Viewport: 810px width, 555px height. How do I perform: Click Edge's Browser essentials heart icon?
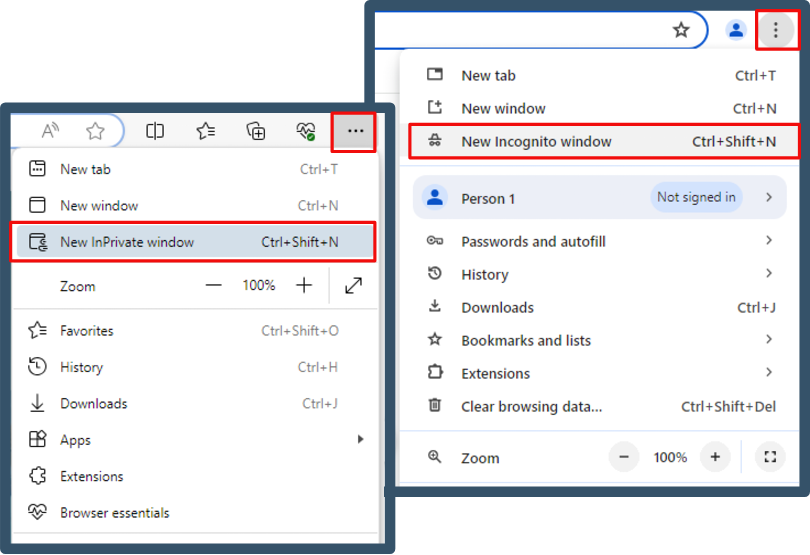coord(306,131)
